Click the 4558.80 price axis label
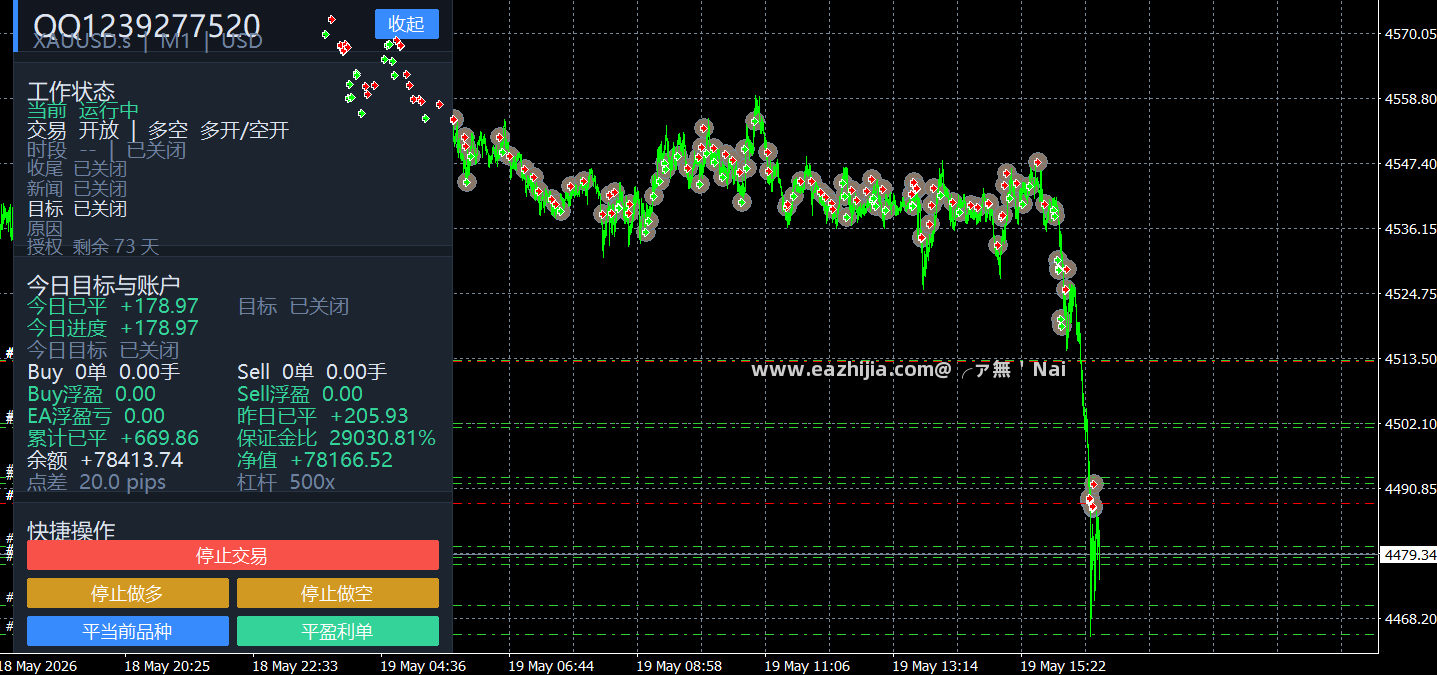 (1410, 99)
